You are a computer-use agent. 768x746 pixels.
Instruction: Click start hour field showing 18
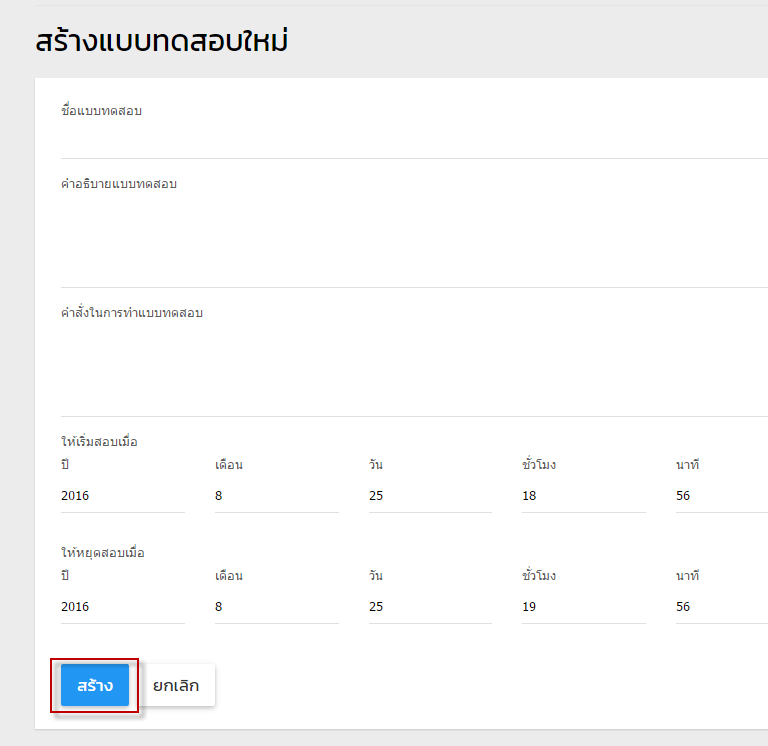pyautogui.click(x=584, y=496)
